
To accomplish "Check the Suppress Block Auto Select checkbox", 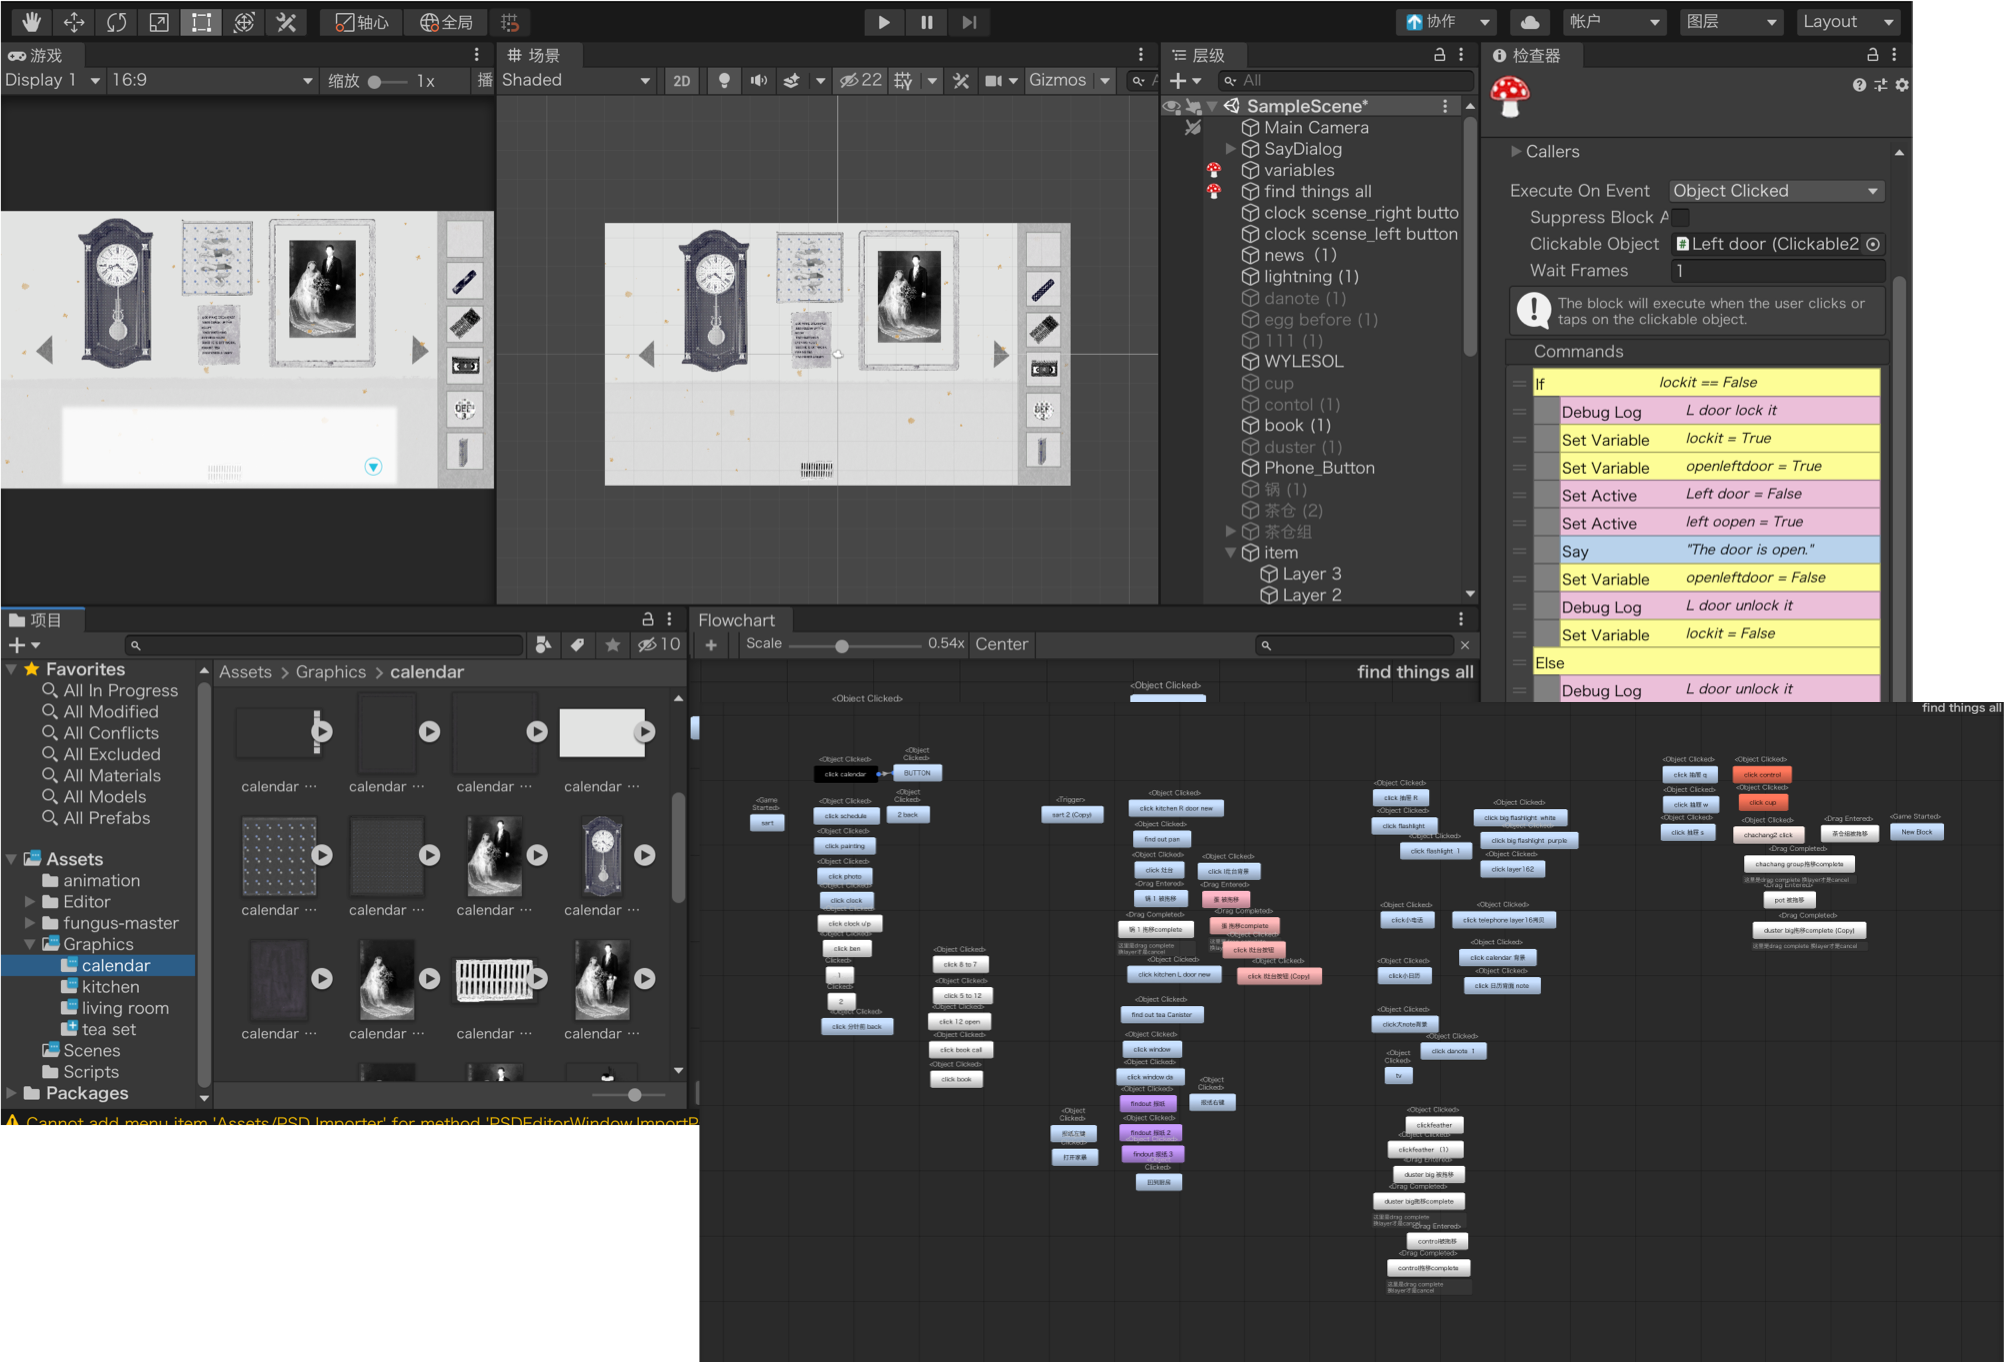I will 1681,217.
